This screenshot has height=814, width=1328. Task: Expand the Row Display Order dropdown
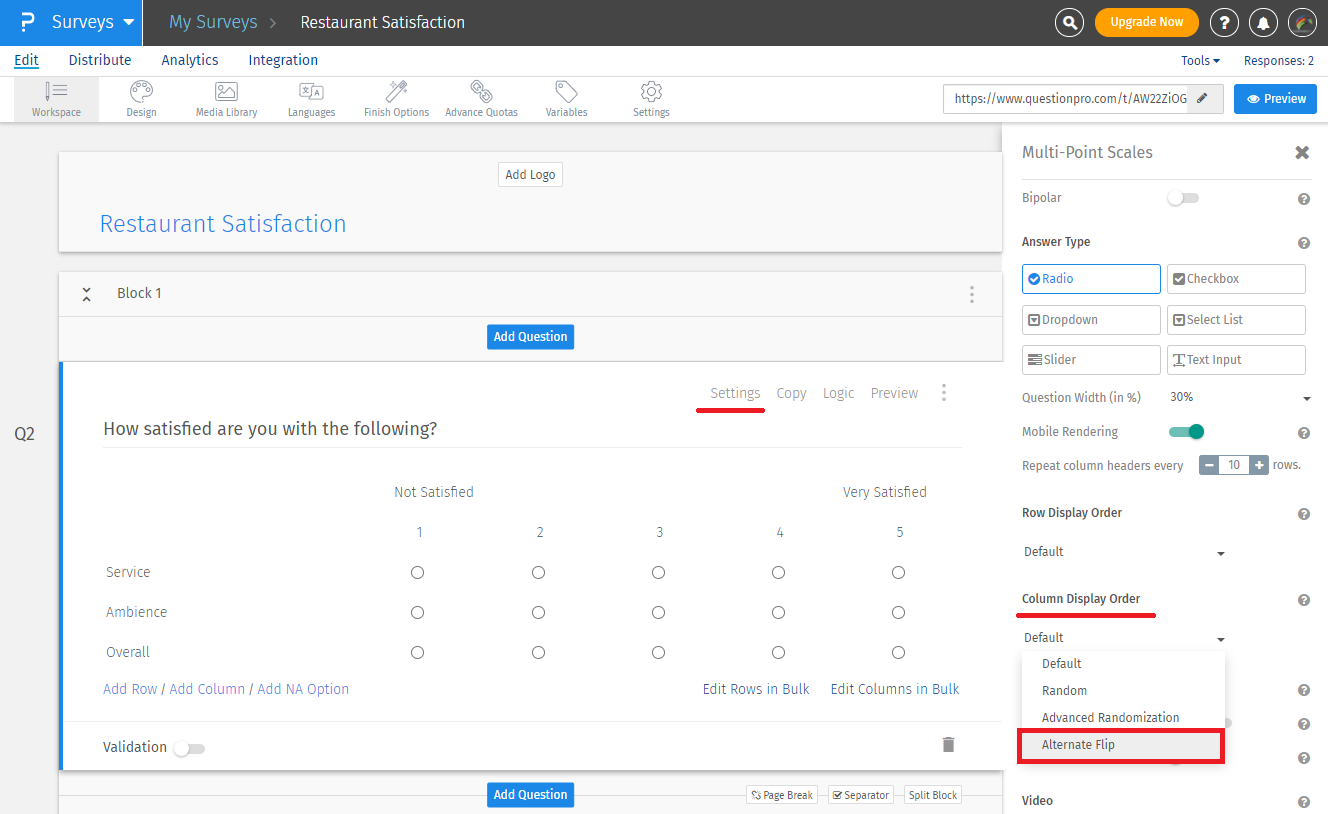point(1124,552)
